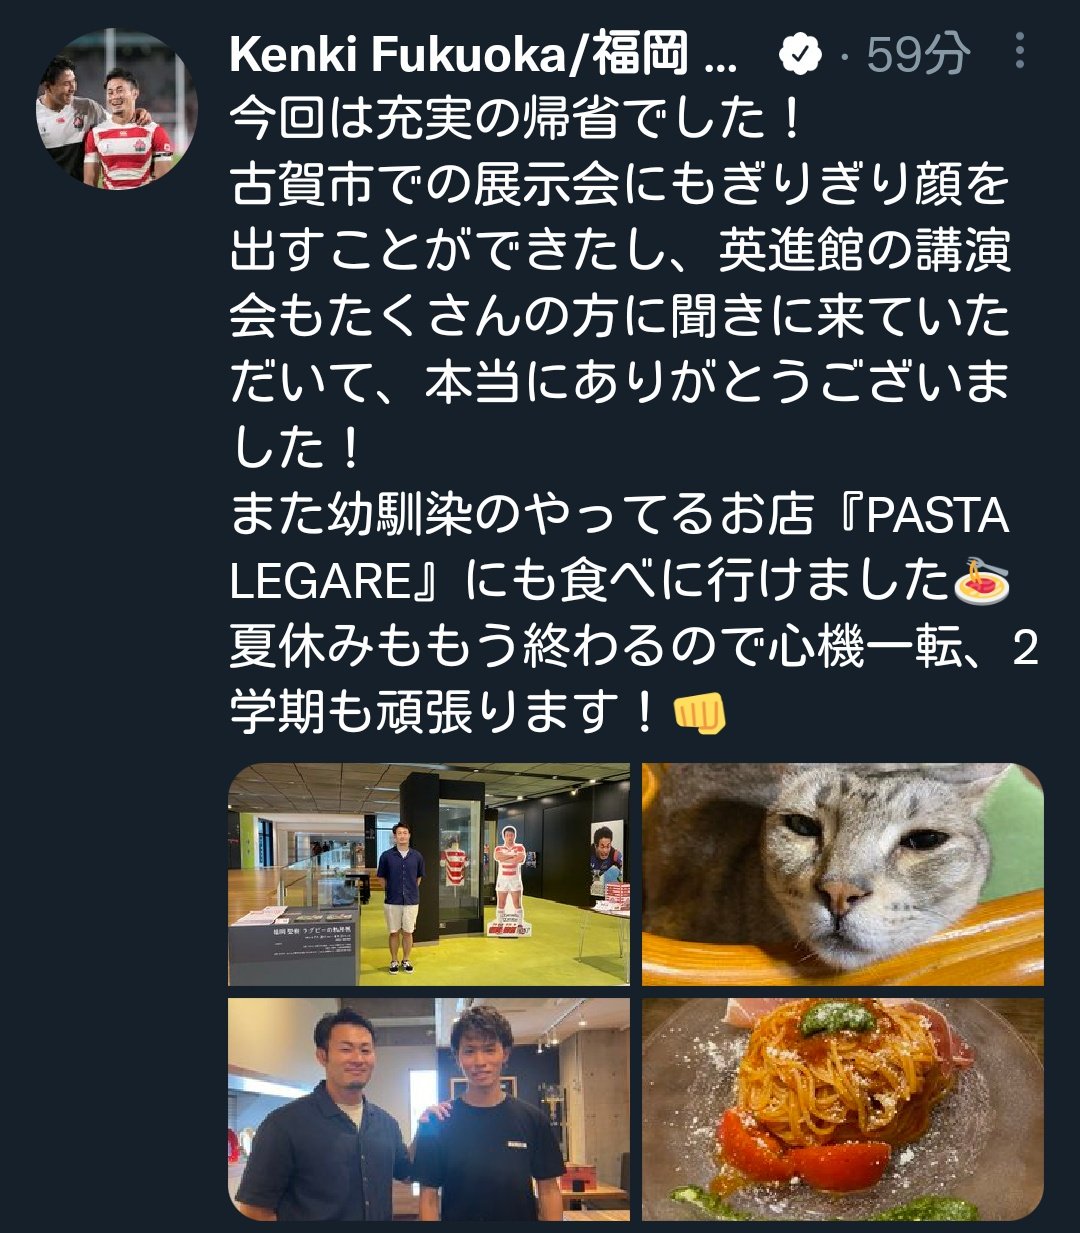
Task: Click the text 英進館の講演
Action: coord(864,252)
